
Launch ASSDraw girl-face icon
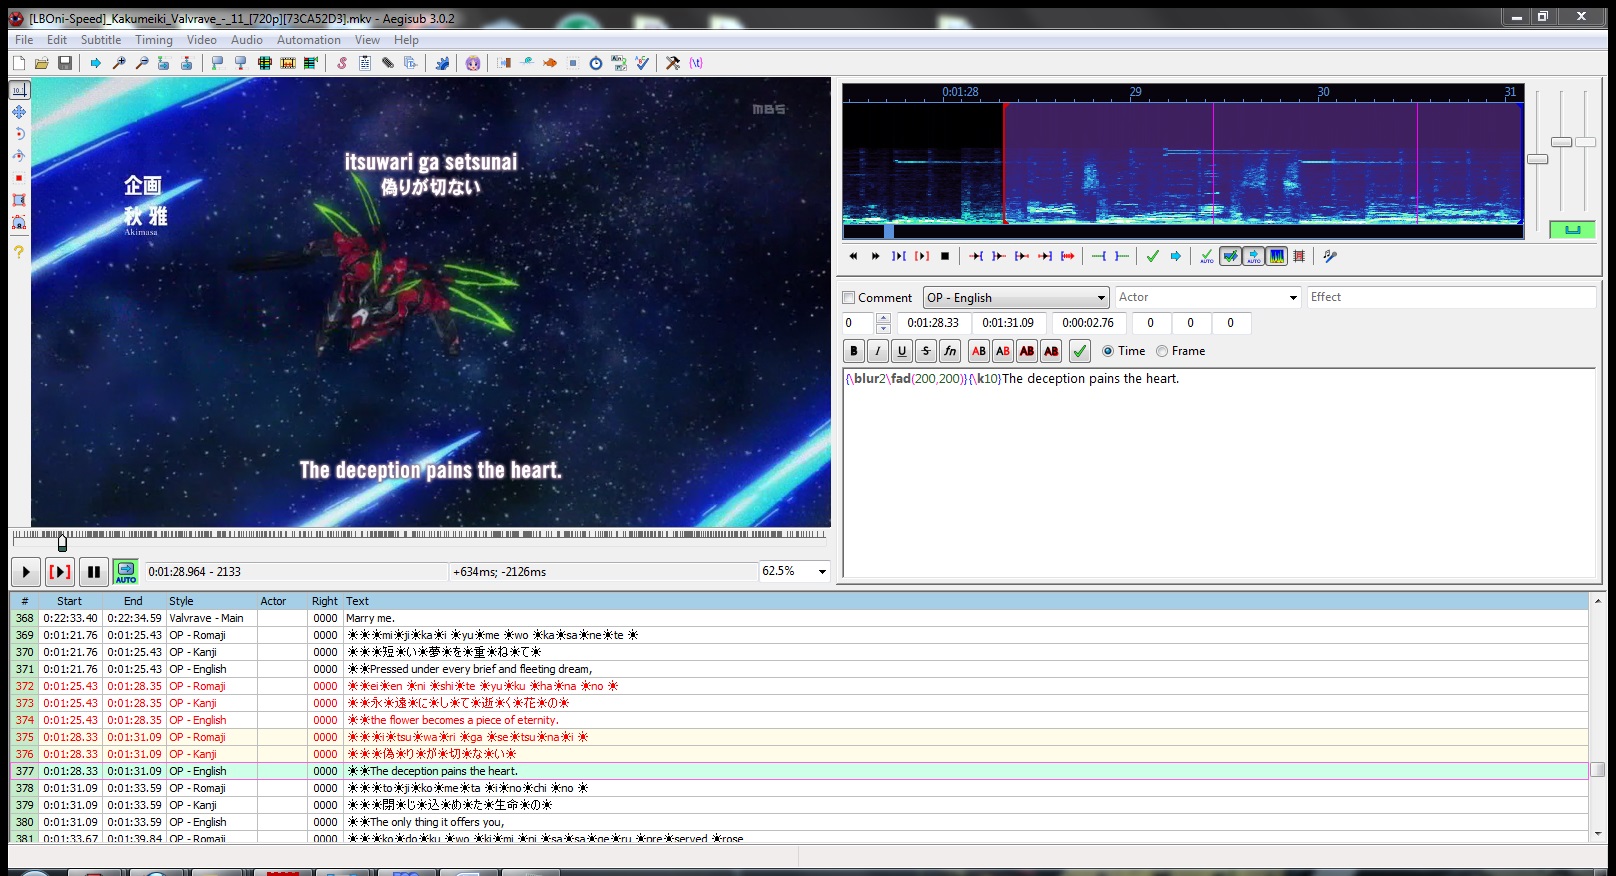473,63
